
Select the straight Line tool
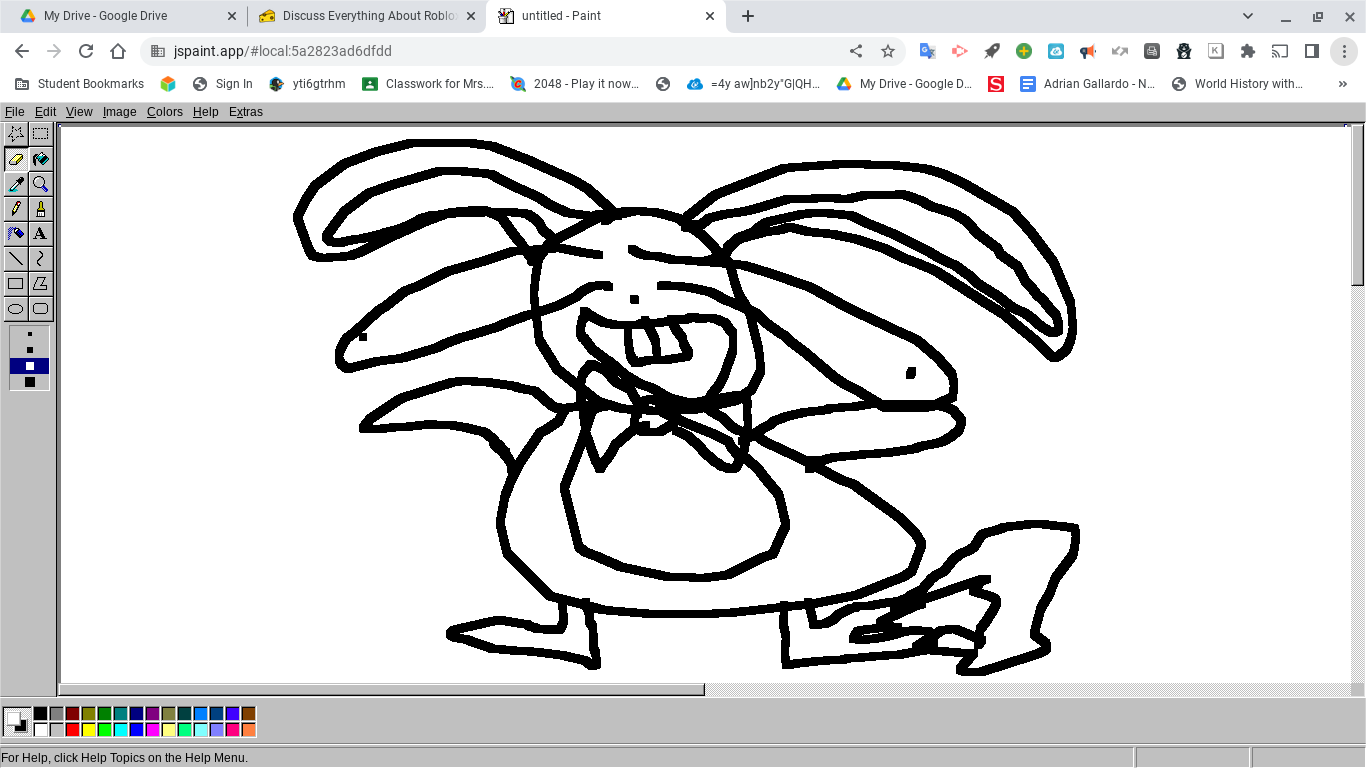click(16, 259)
